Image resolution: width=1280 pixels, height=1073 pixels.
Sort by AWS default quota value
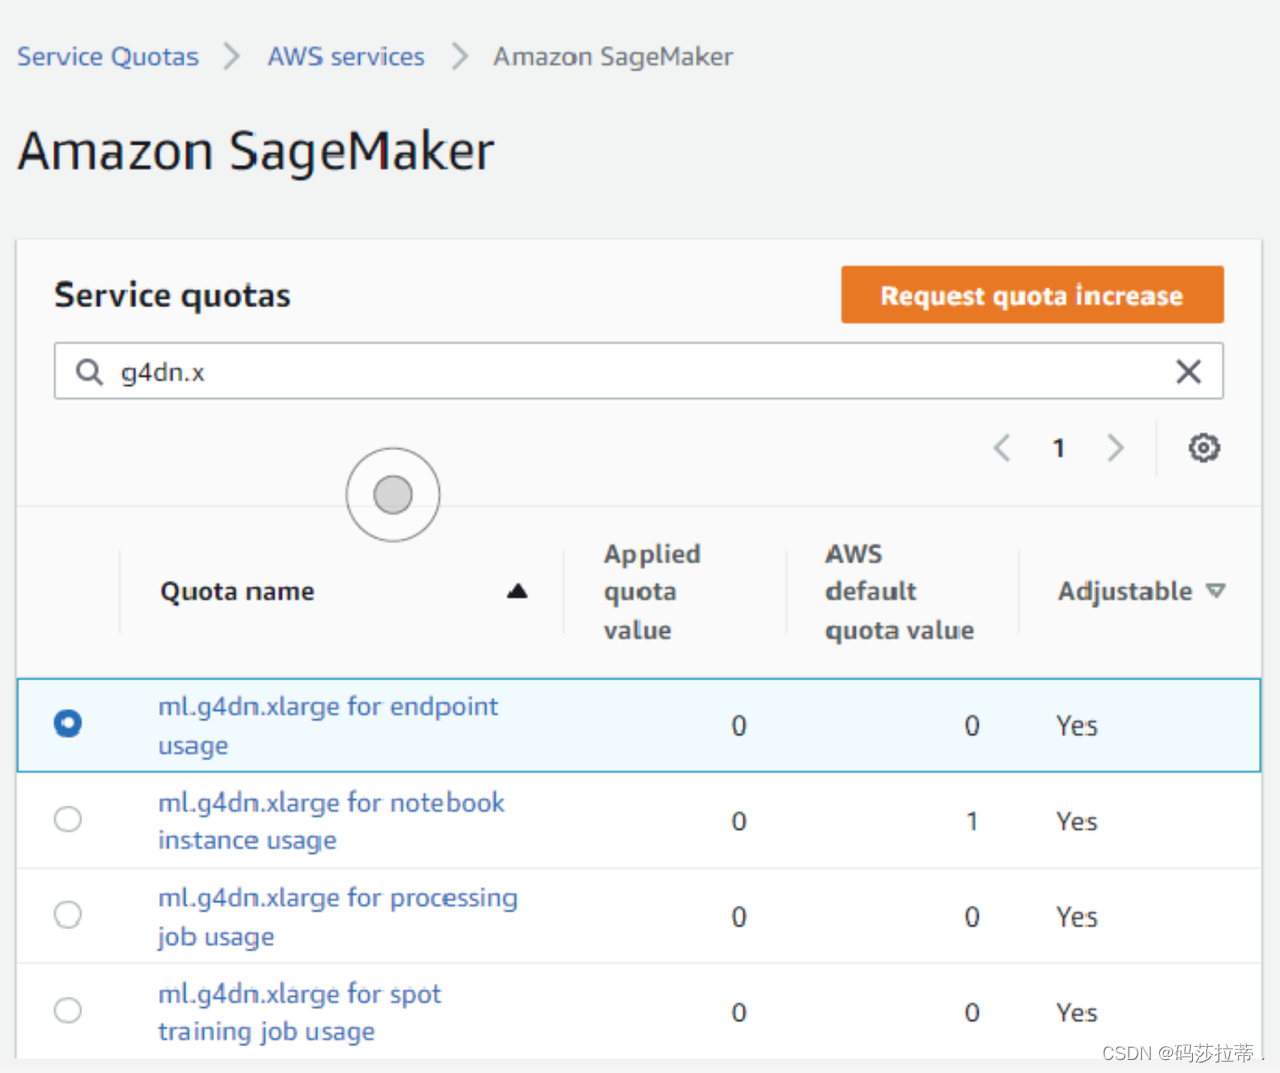899,592
